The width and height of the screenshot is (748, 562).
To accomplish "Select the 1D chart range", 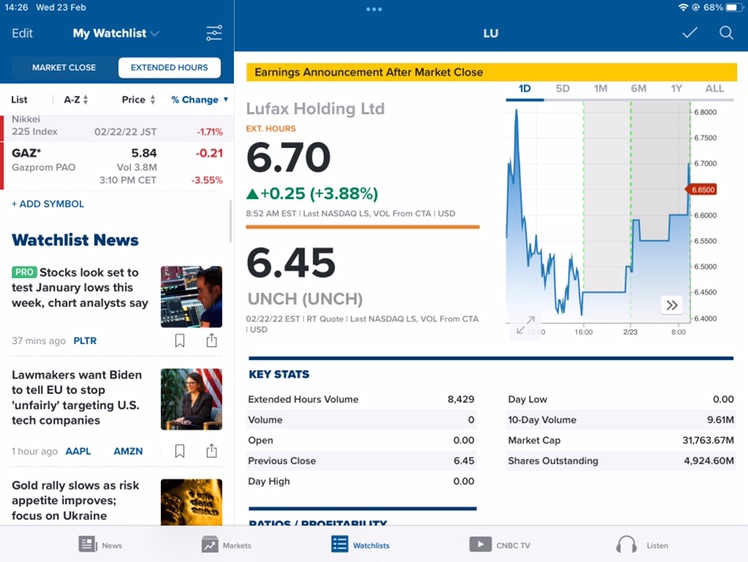I will (x=524, y=89).
